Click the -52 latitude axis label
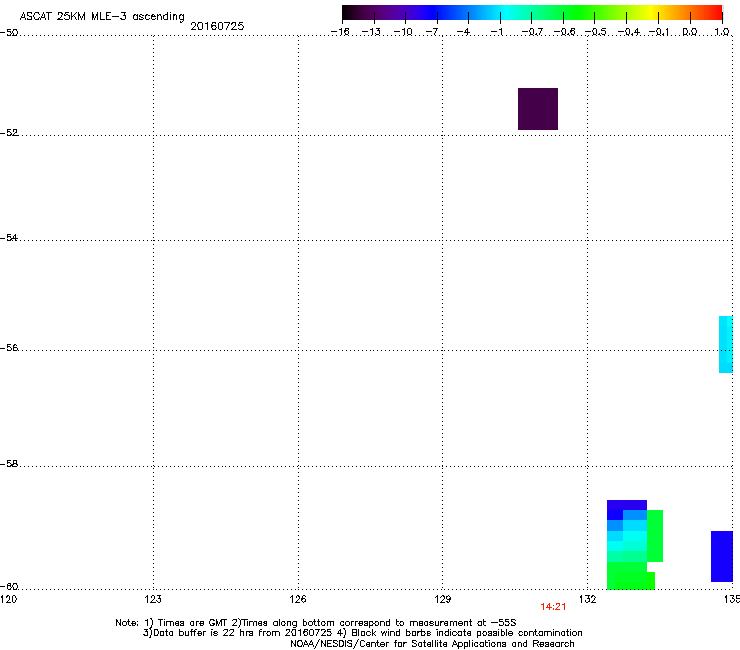Image resolution: width=740 pixels, height=650 pixels. (9, 133)
